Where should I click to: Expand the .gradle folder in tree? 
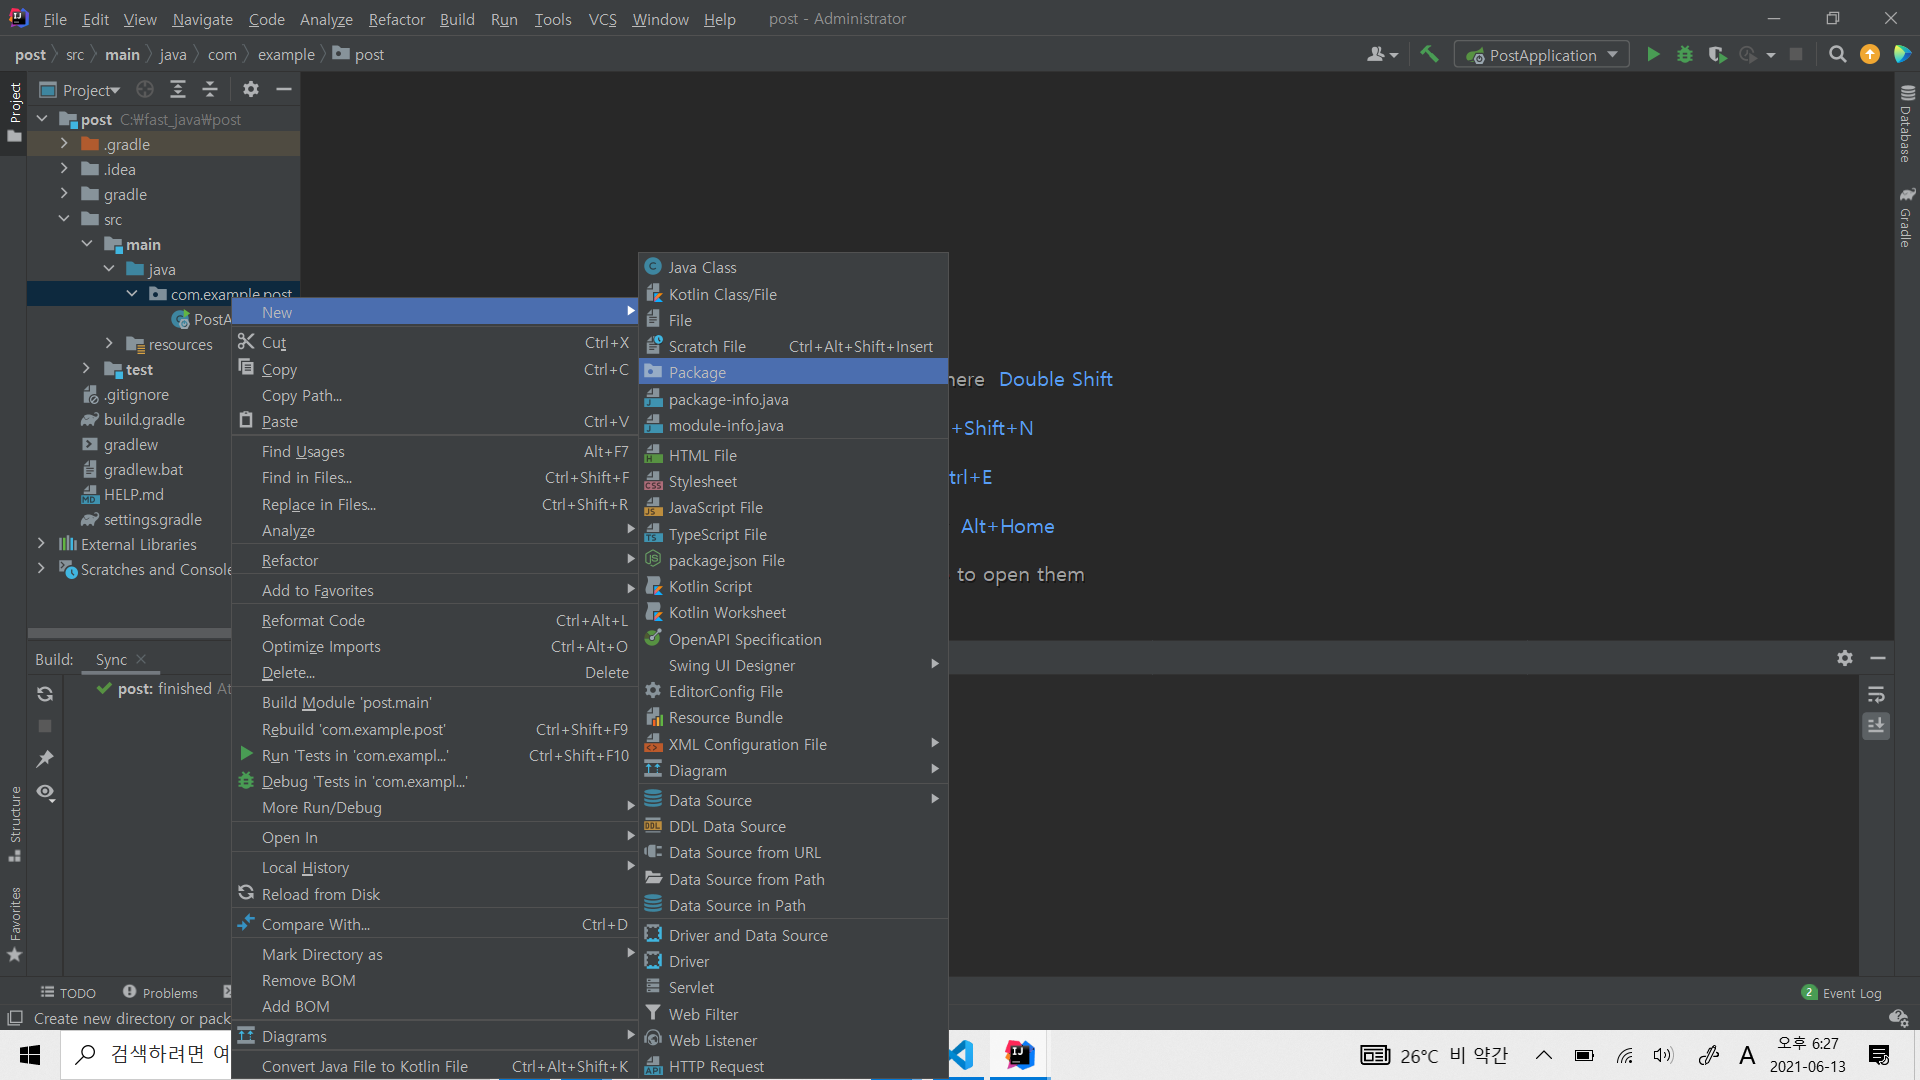(x=64, y=144)
